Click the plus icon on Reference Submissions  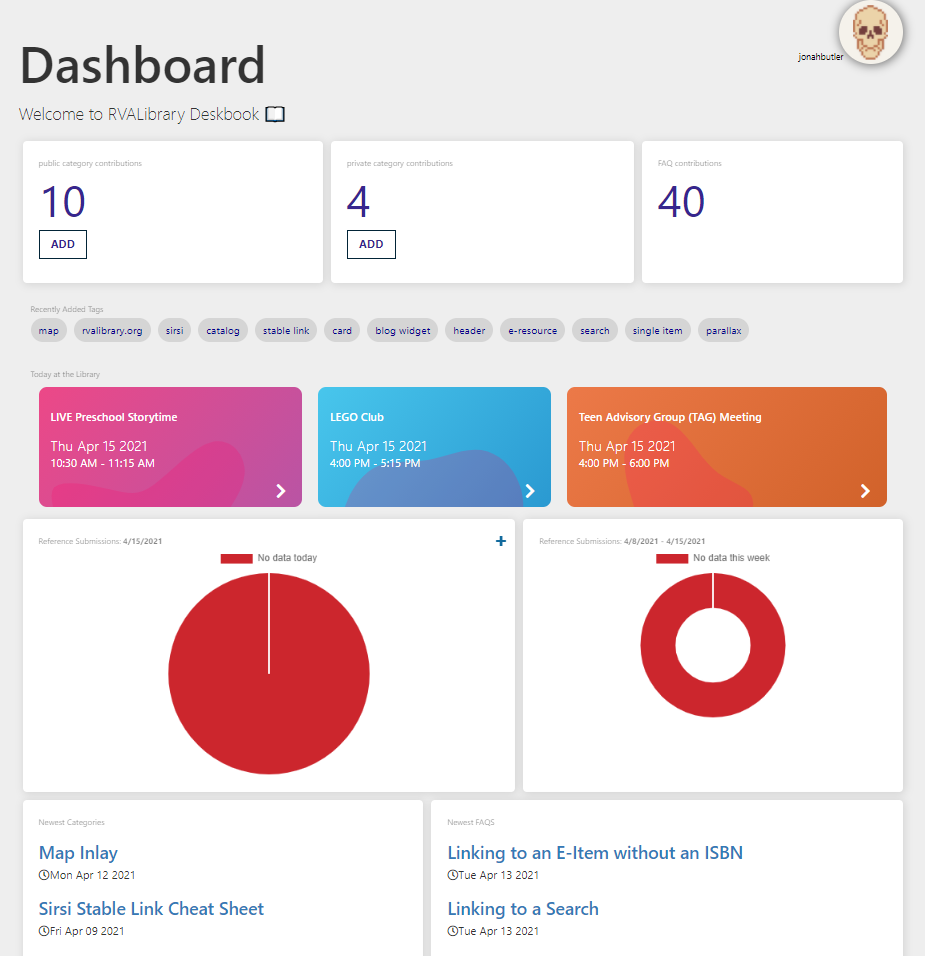pyautogui.click(x=501, y=541)
